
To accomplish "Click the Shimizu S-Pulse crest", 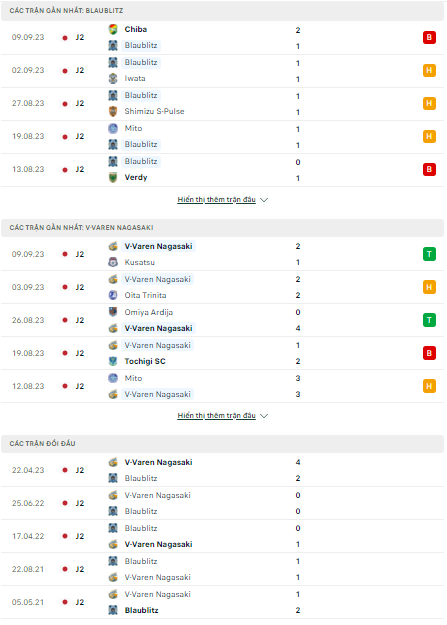I will (x=113, y=111).
